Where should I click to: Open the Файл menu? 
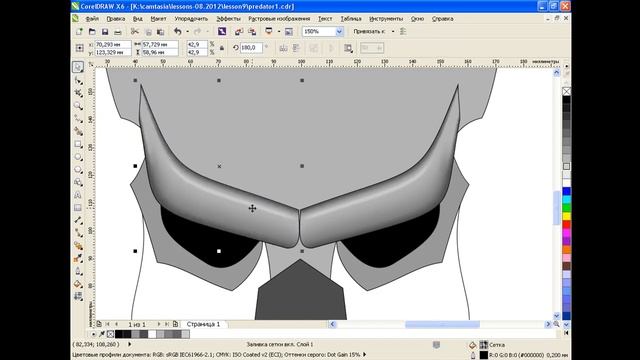(92, 19)
